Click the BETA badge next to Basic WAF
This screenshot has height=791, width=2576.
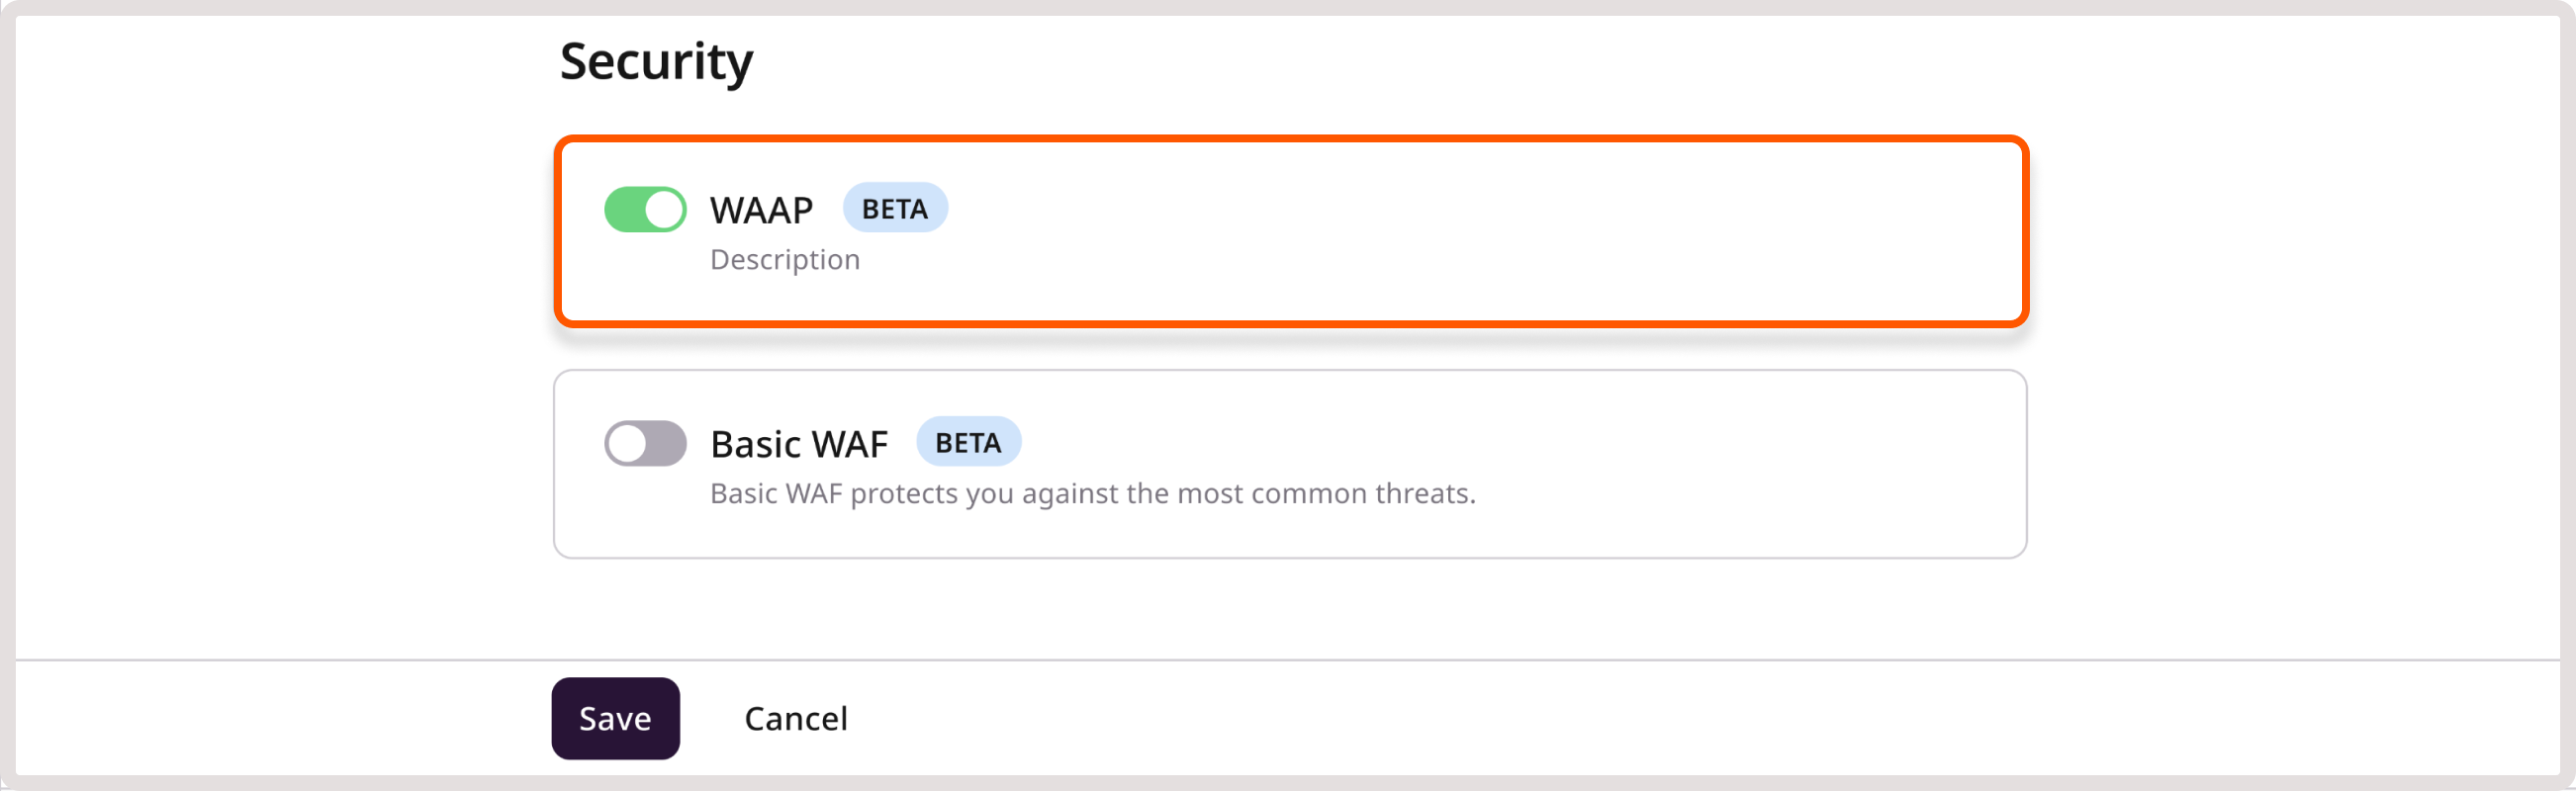[968, 442]
